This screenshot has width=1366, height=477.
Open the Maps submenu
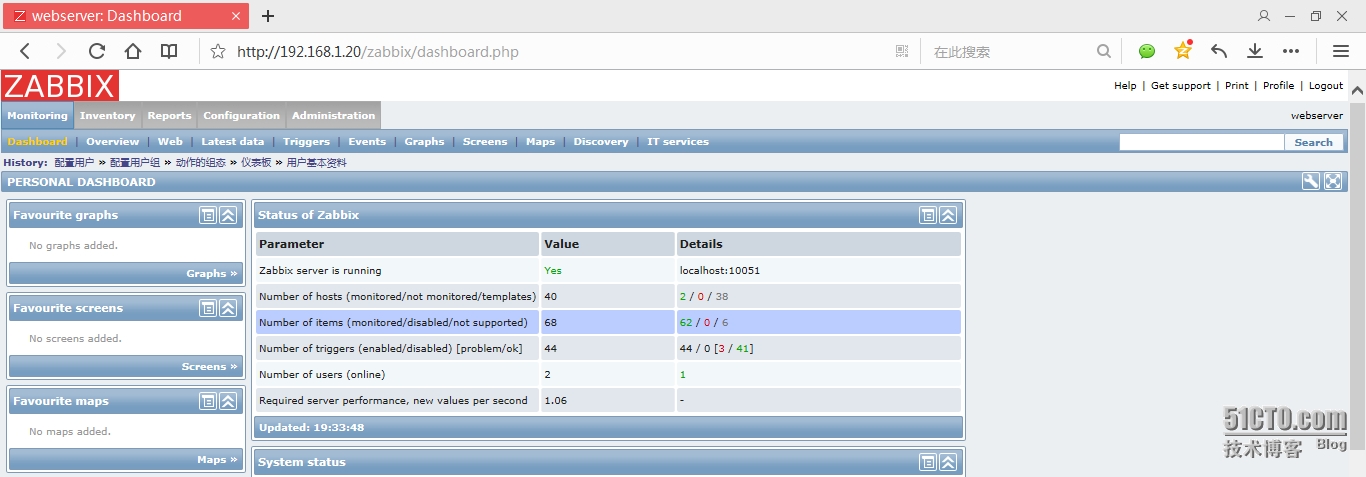[x=541, y=142]
